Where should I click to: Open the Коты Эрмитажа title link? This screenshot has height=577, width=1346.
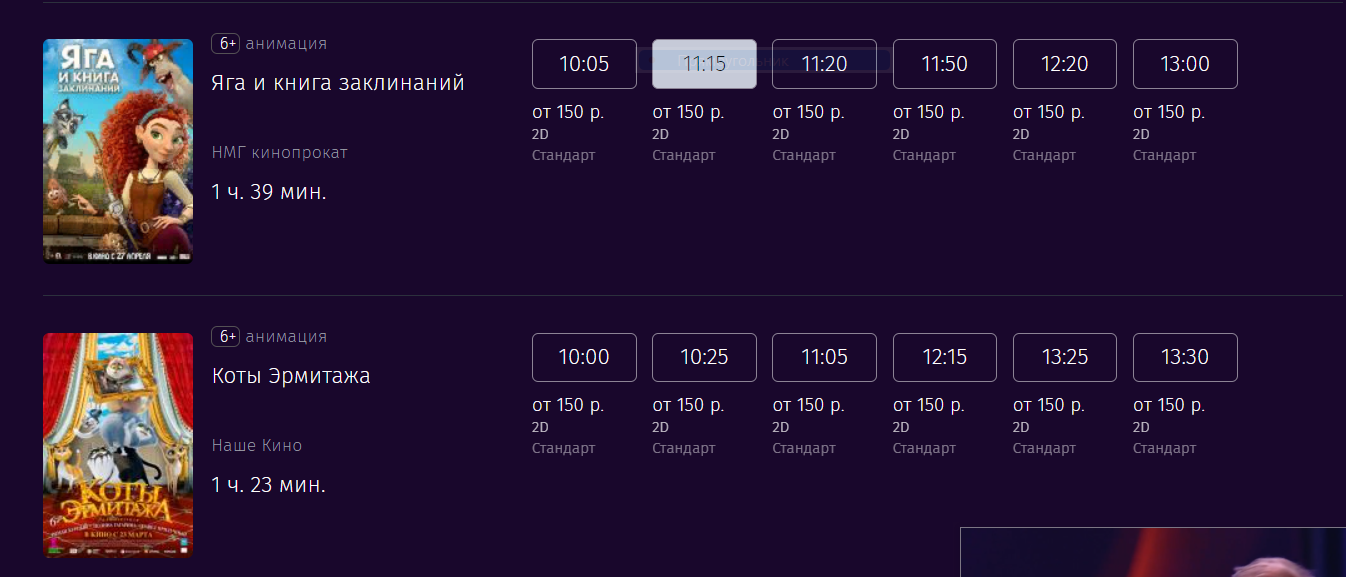click(291, 376)
